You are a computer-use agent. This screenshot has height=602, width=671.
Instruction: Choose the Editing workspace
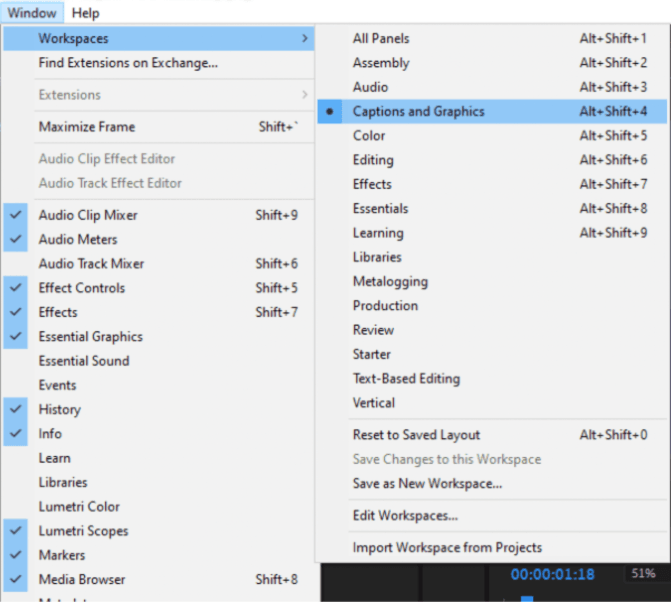373,160
